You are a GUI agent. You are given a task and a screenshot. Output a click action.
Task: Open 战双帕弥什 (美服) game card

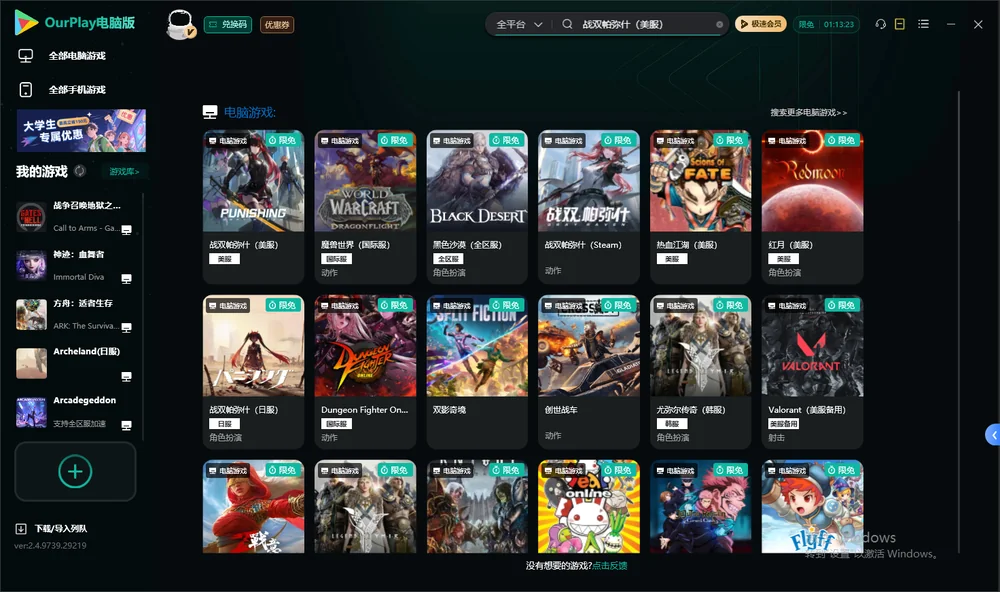[x=253, y=207]
